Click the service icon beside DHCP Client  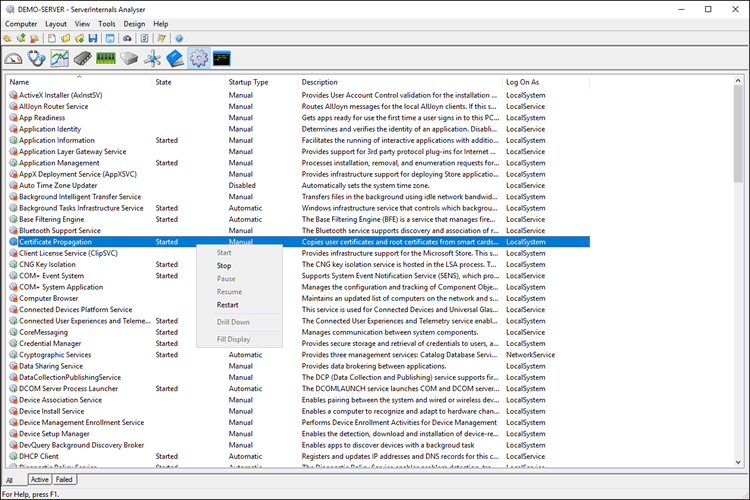coord(13,456)
